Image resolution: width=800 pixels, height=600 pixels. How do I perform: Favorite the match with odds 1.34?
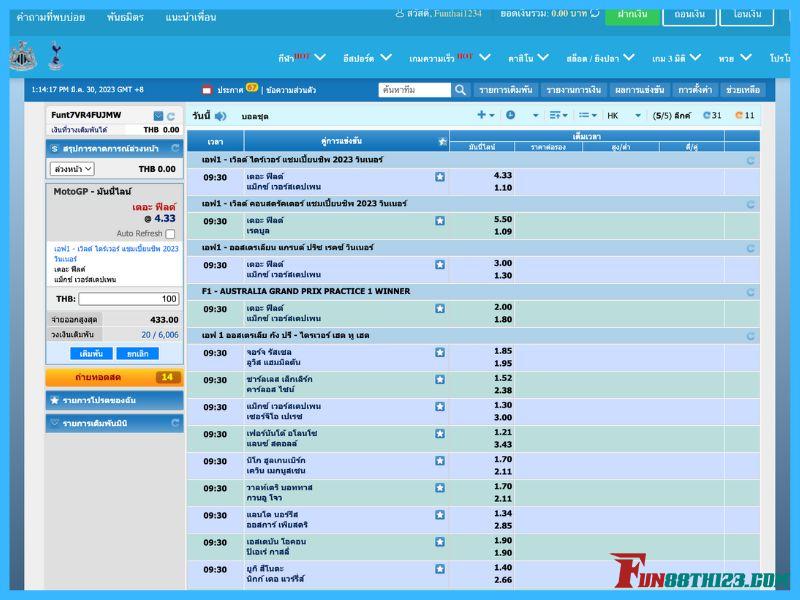tap(440, 514)
